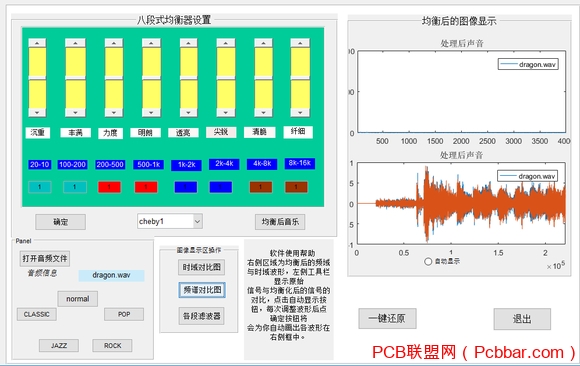Screen dimensions: 580x366
Task: Click down arrow of the 丰满 band slider
Action: pos(75,112)
